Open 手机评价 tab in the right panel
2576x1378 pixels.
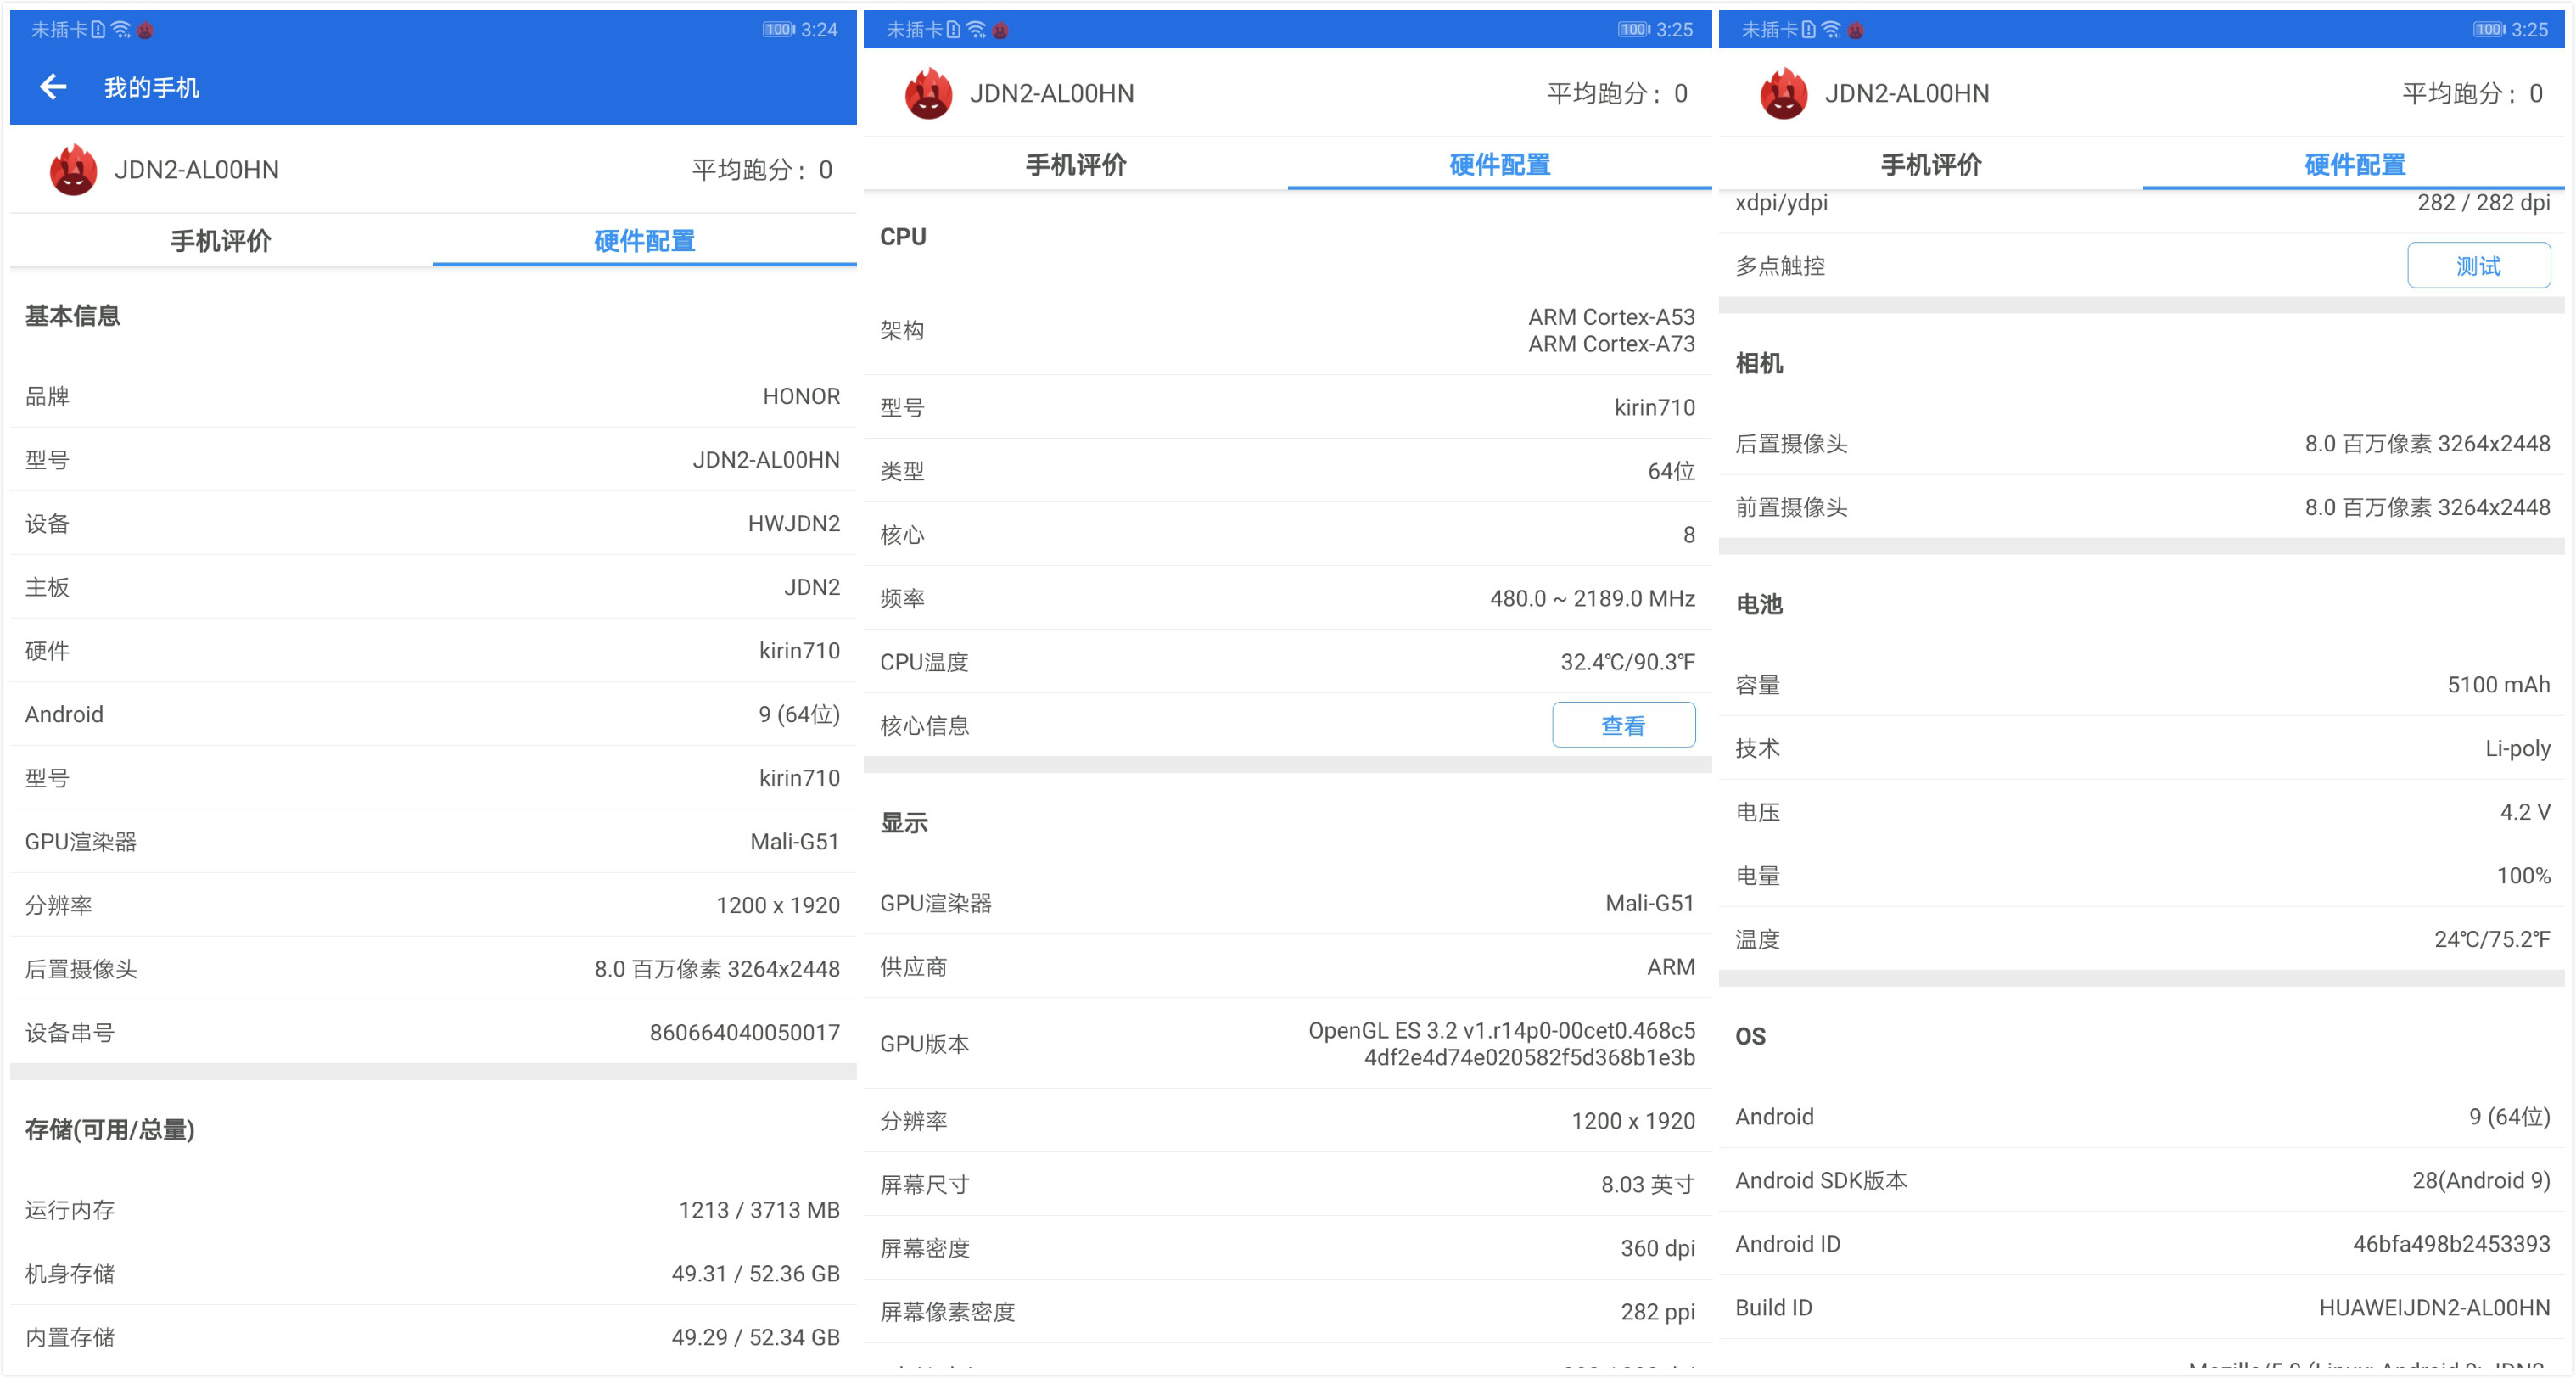point(1930,165)
